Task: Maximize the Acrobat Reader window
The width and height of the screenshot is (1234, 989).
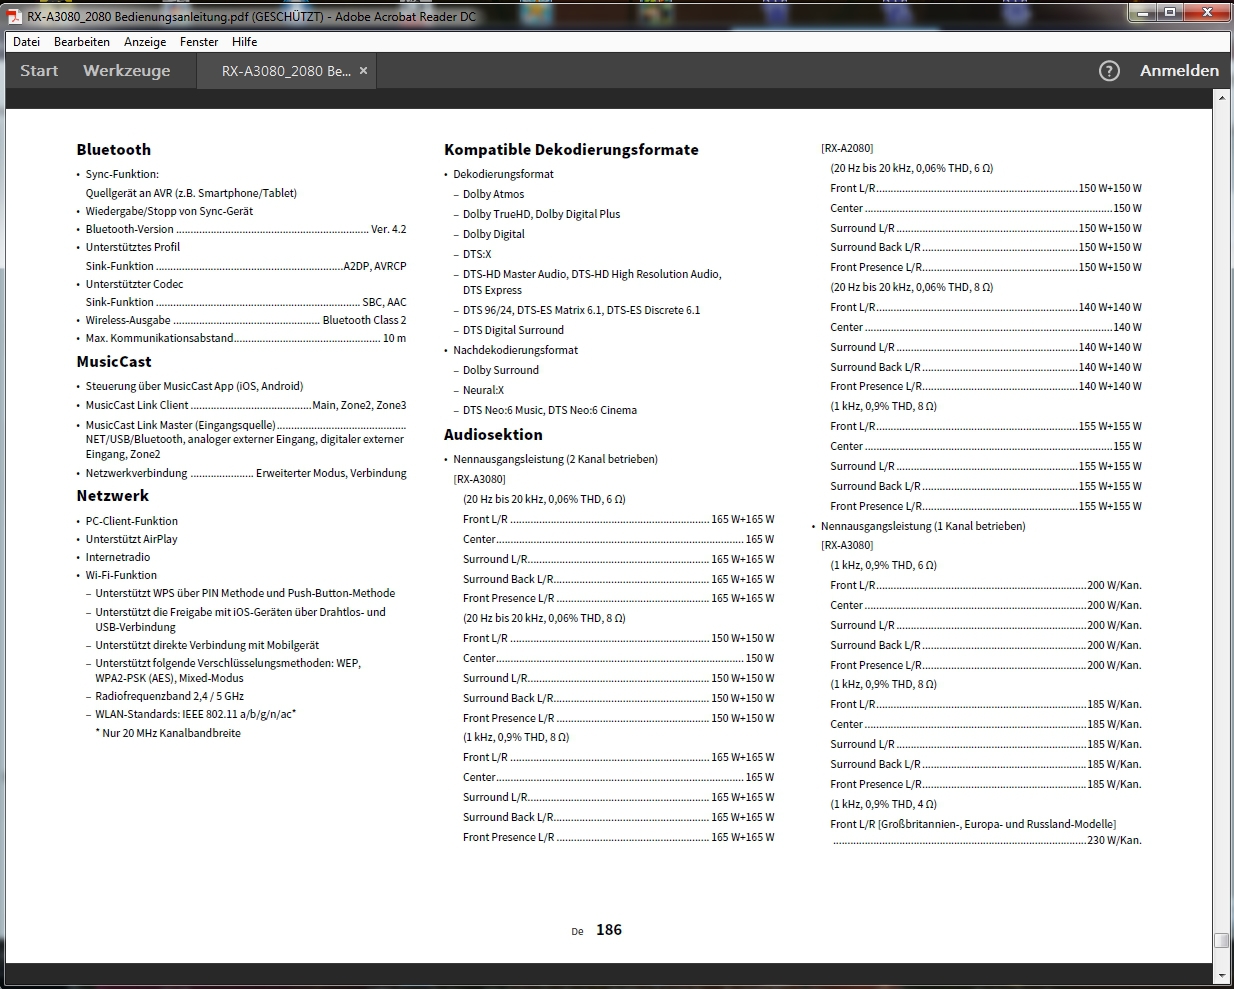Action: click(x=1171, y=13)
